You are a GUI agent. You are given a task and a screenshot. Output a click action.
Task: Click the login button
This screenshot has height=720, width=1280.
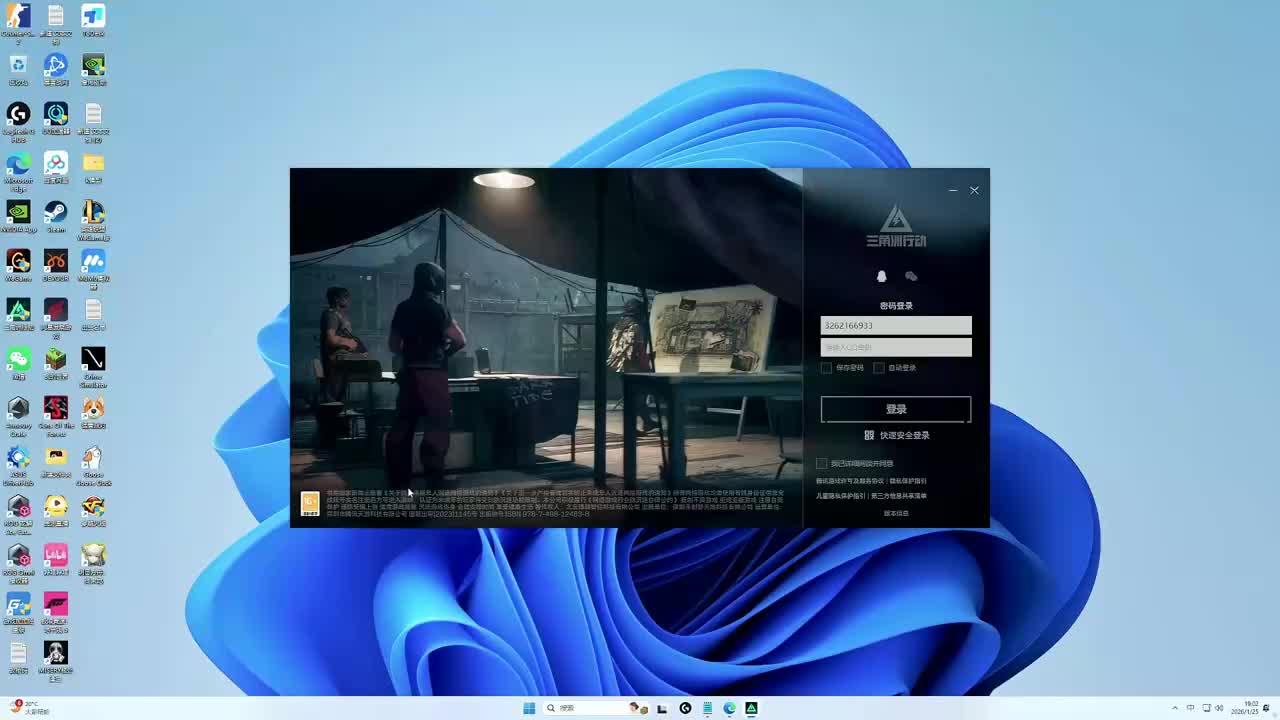(896, 409)
